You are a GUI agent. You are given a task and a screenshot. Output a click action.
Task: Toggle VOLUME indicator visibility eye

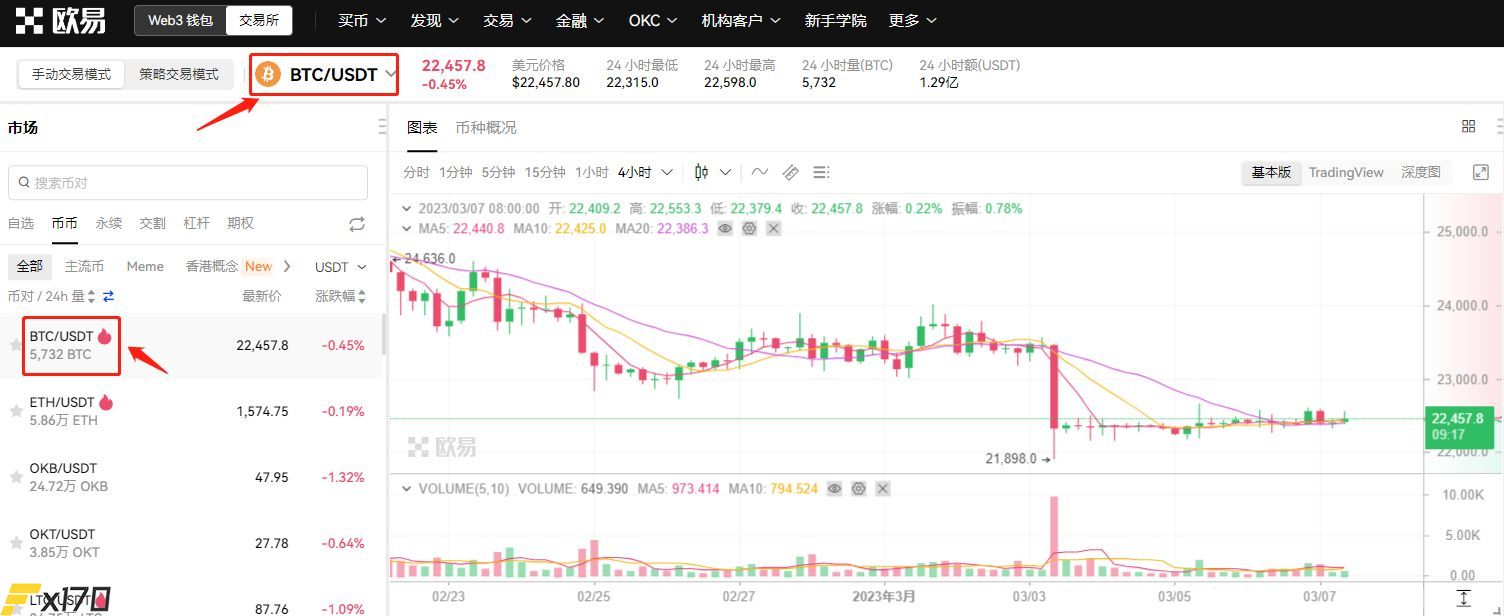[x=835, y=489]
